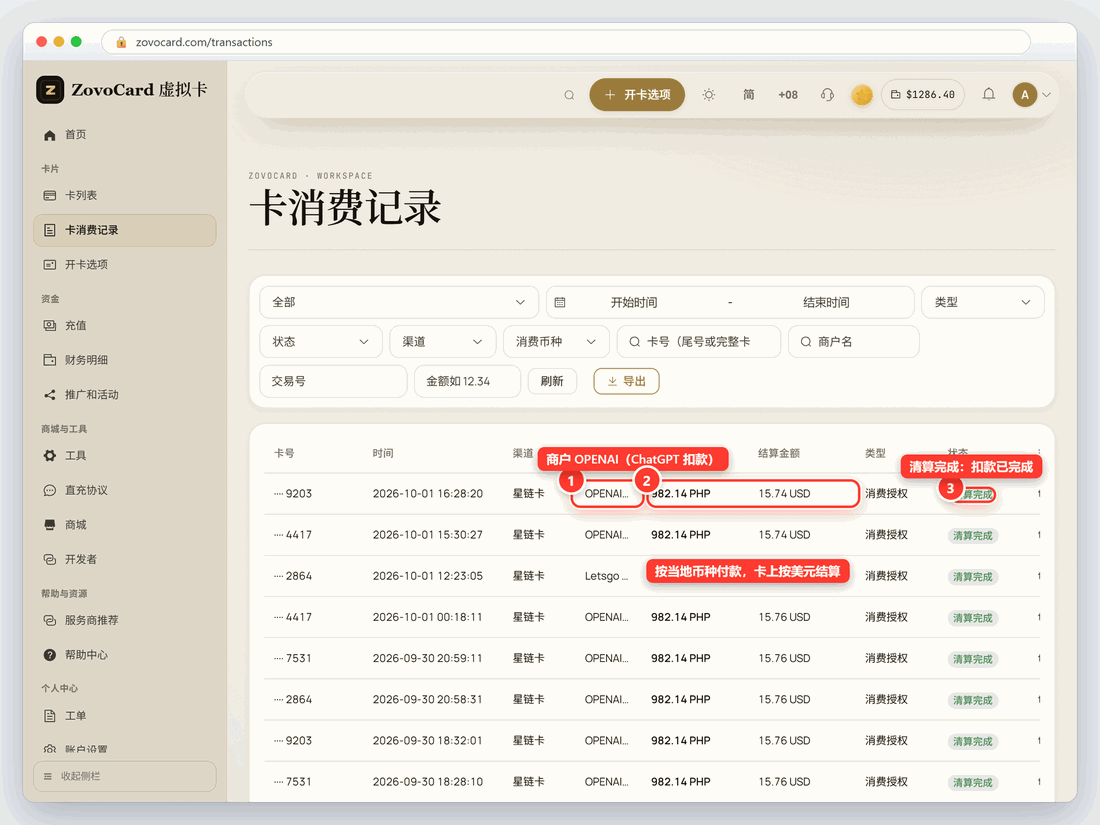Image resolution: width=1100 pixels, height=825 pixels.
Task: Click 清算完成 badge in 15:30:27 row
Action: coord(972,535)
